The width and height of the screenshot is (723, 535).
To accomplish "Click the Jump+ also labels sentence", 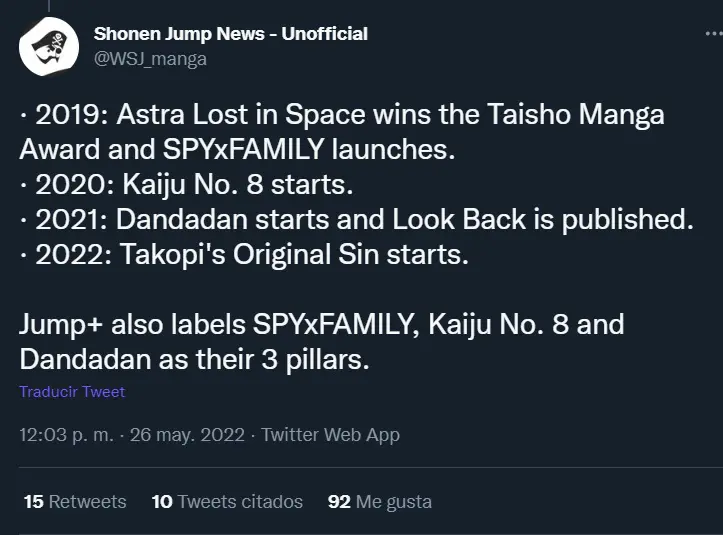I will [x=321, y=325].
